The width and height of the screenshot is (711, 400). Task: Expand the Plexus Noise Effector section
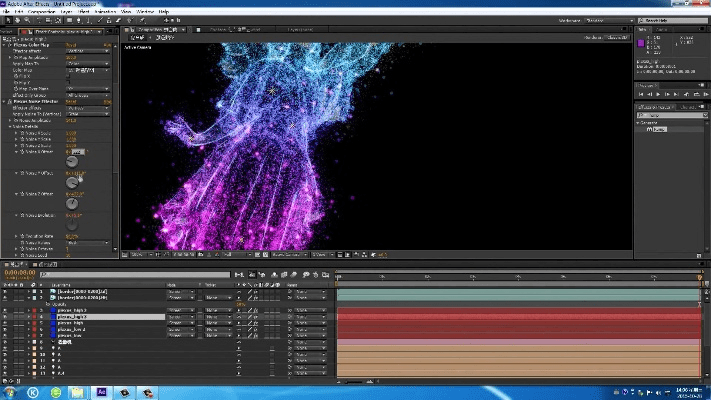pyautogui.click(x=5, y=101)
